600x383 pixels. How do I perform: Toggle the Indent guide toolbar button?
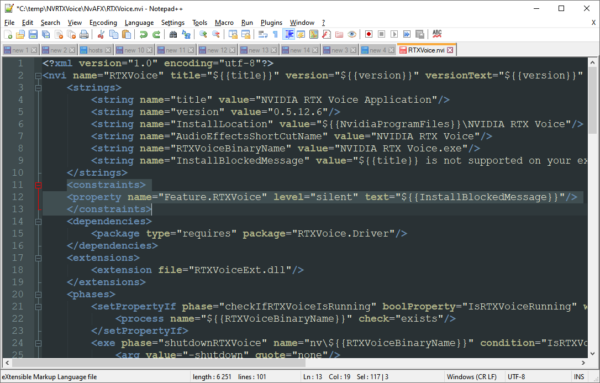point(289,34)
